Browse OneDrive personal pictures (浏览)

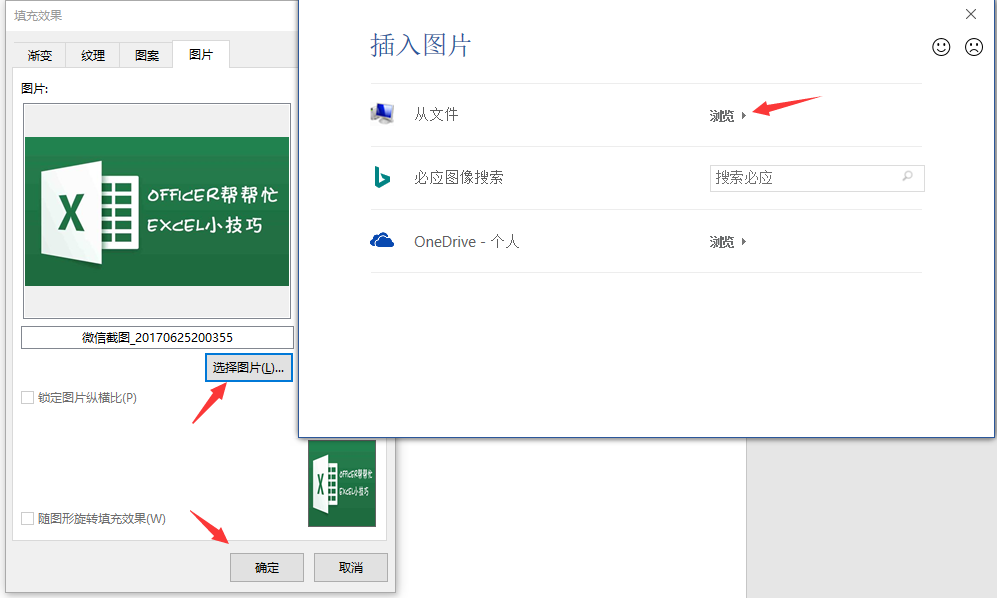[727, 242]
